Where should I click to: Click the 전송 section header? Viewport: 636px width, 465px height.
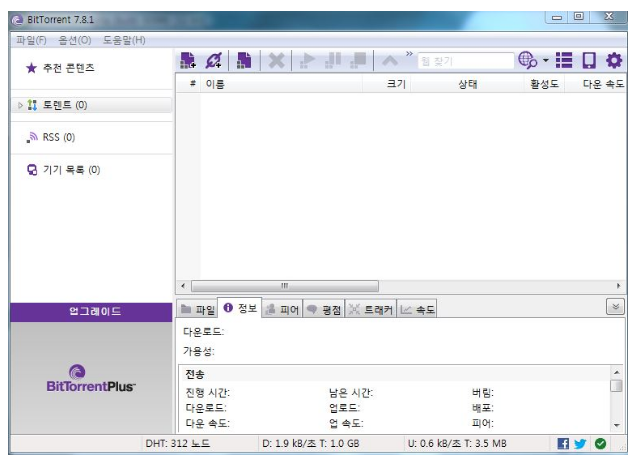195,374
